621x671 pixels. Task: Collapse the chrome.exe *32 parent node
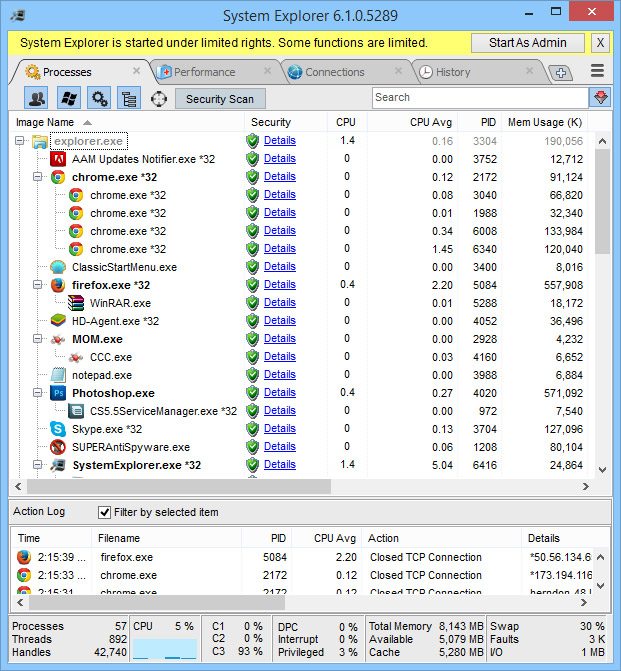pyautogui.click(x=38, y=176)
